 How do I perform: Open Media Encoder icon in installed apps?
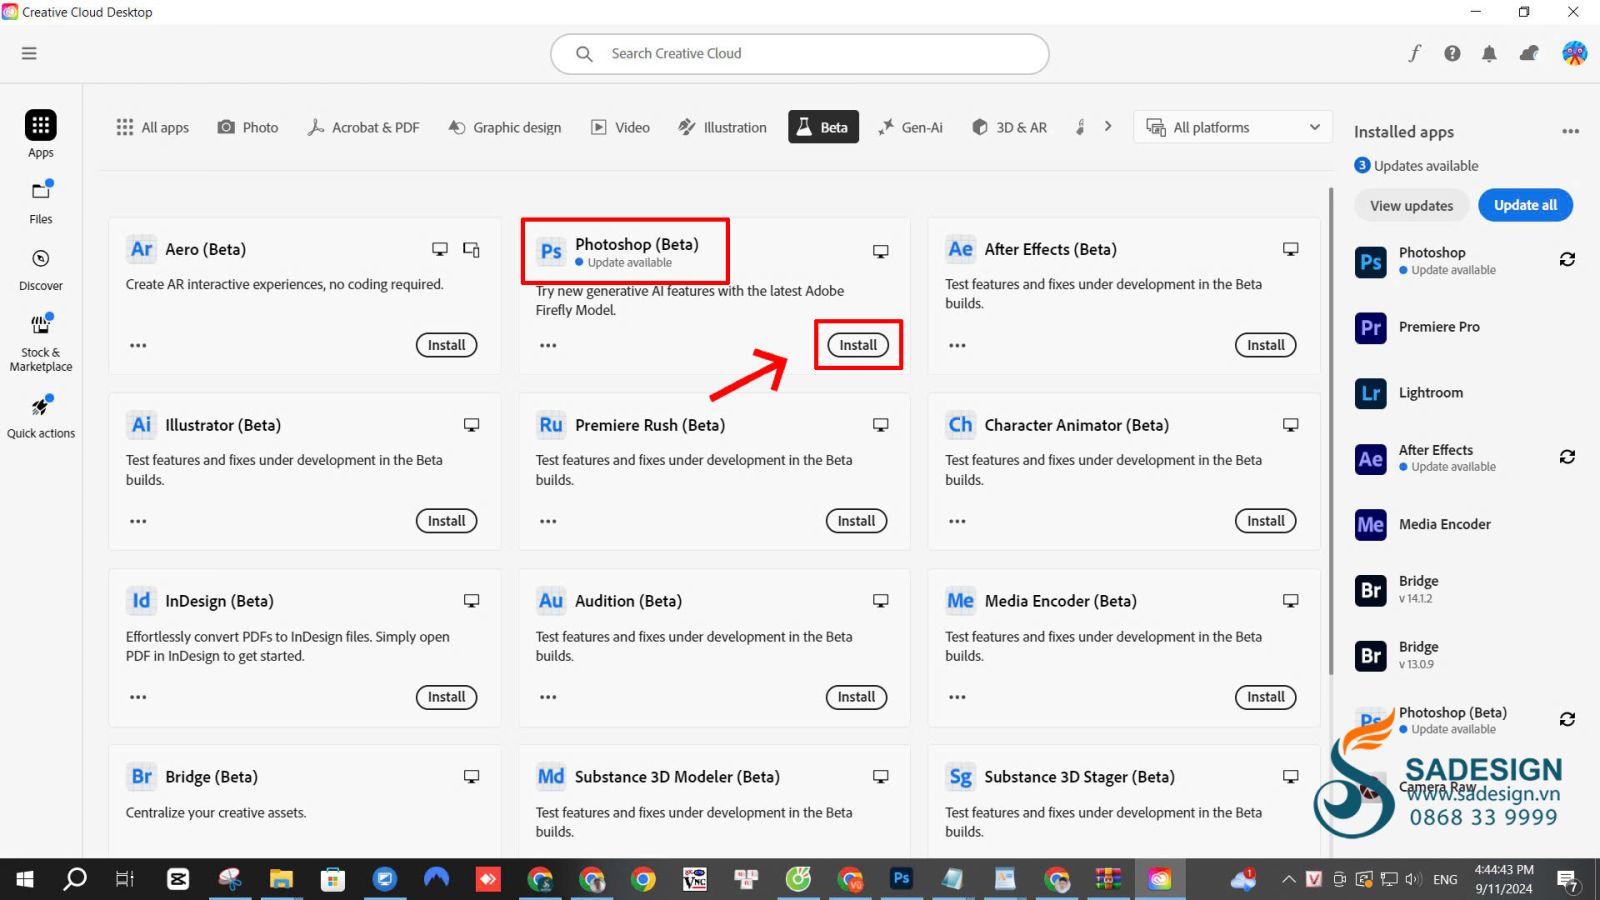tap(1371, 524)
